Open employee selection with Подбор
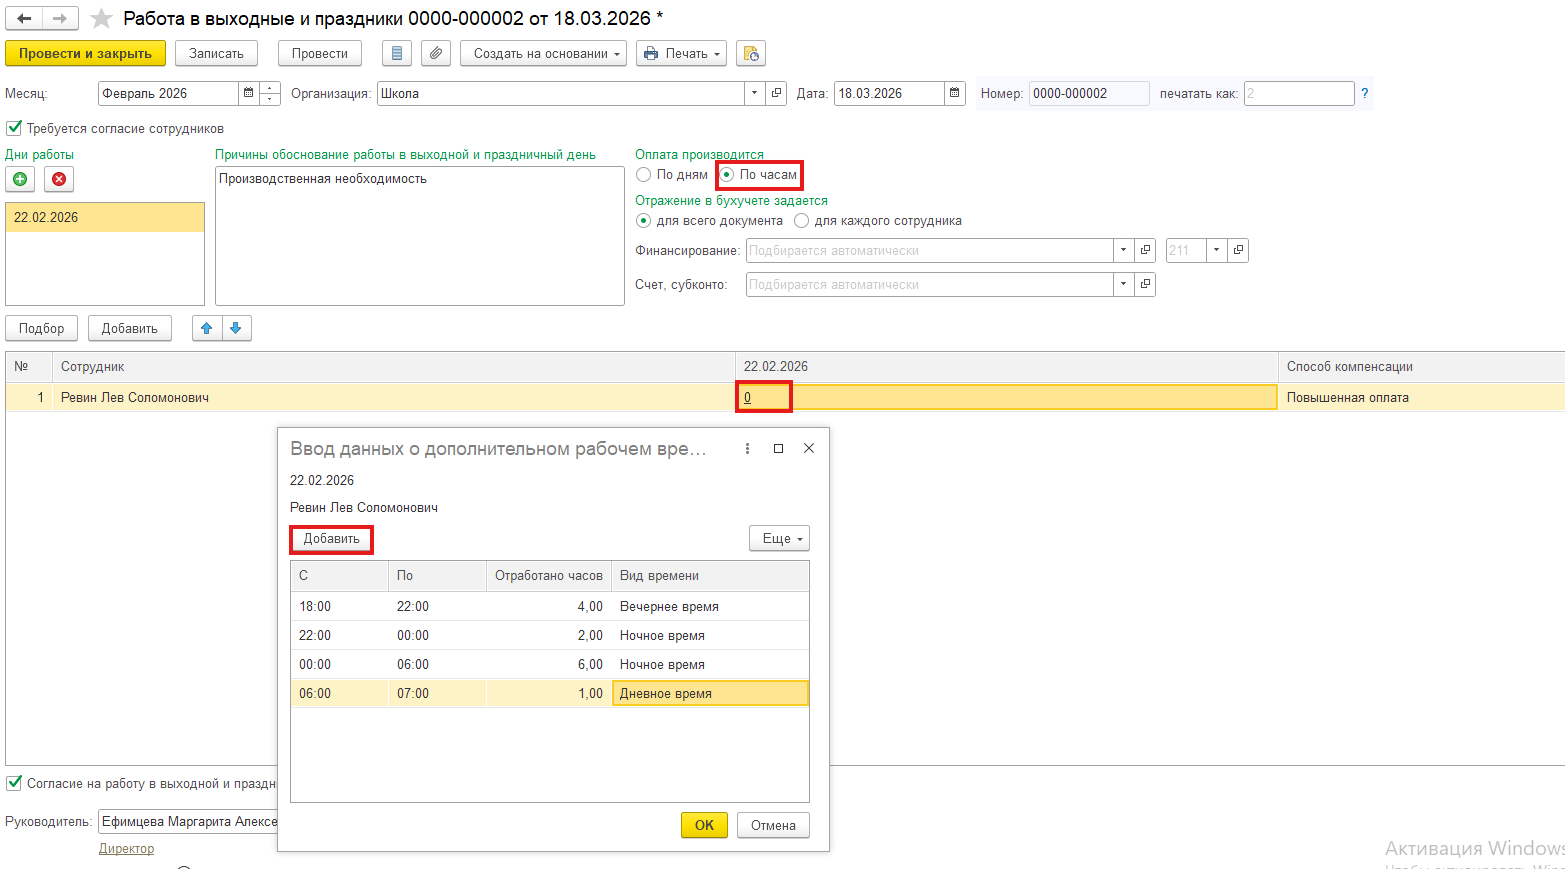This screenshot has height=869, width=1565. point(41,328)
